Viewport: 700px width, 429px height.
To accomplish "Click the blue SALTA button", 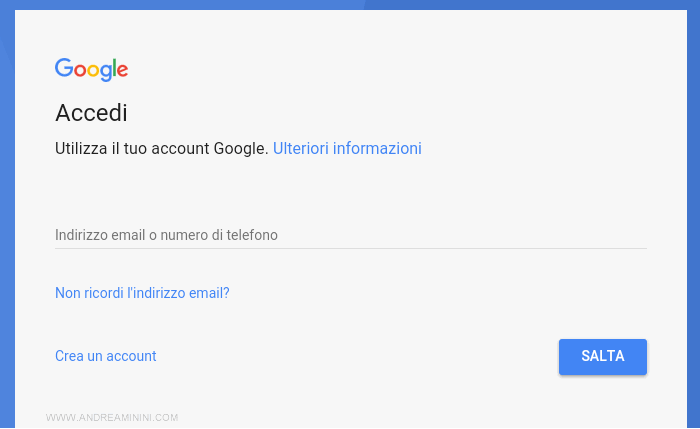I will click(x=603, y=357).
